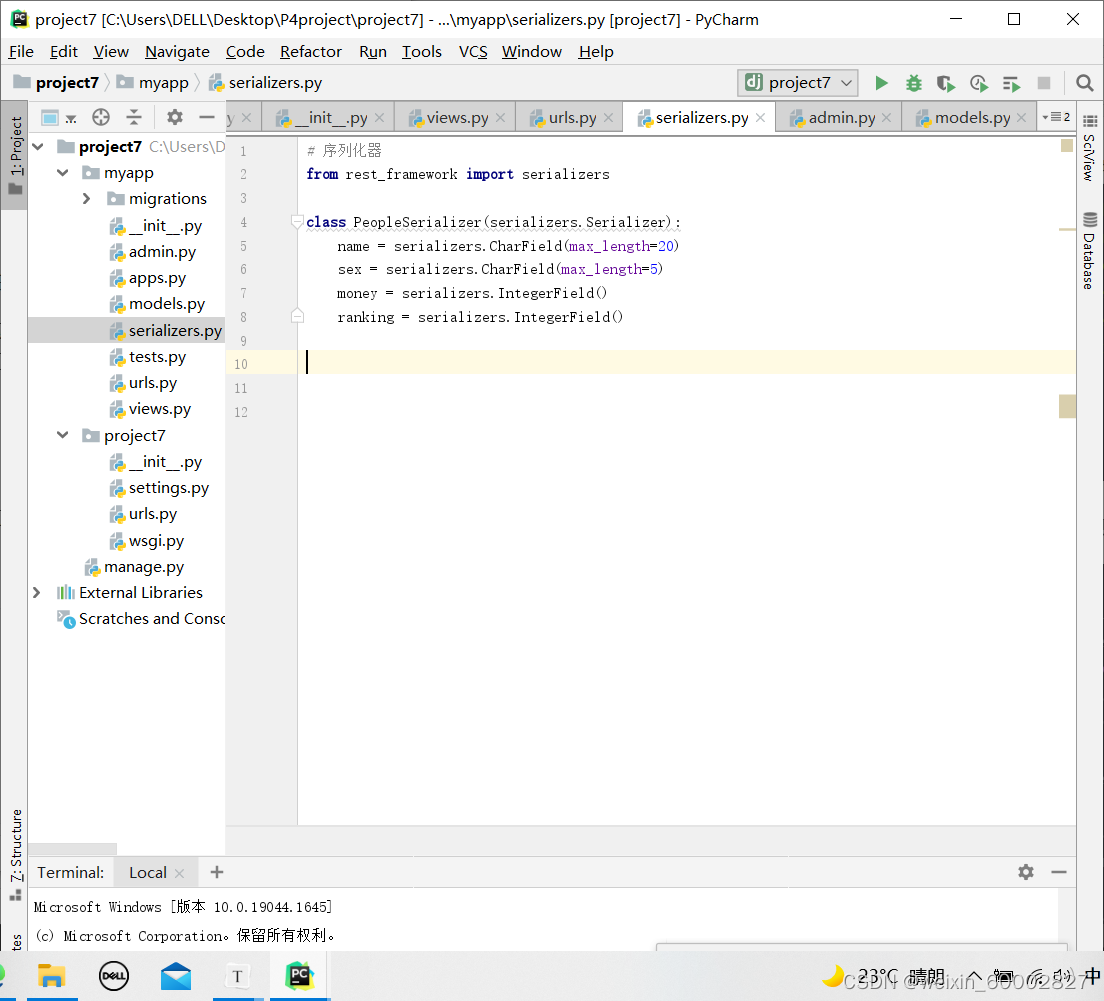Collapse the project7 root folder
Image resolution: width=1104 pixels, height=1001 pixels.
pos(38,146)
